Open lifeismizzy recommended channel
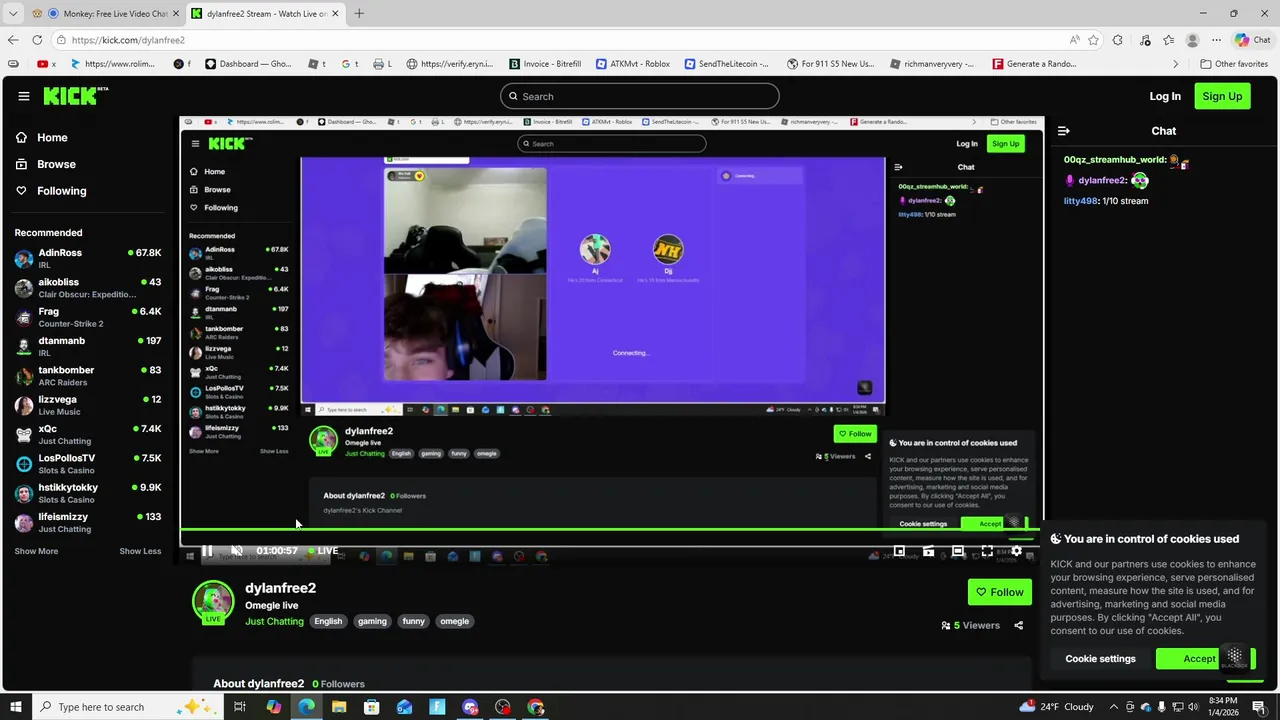 click(88, 522)
